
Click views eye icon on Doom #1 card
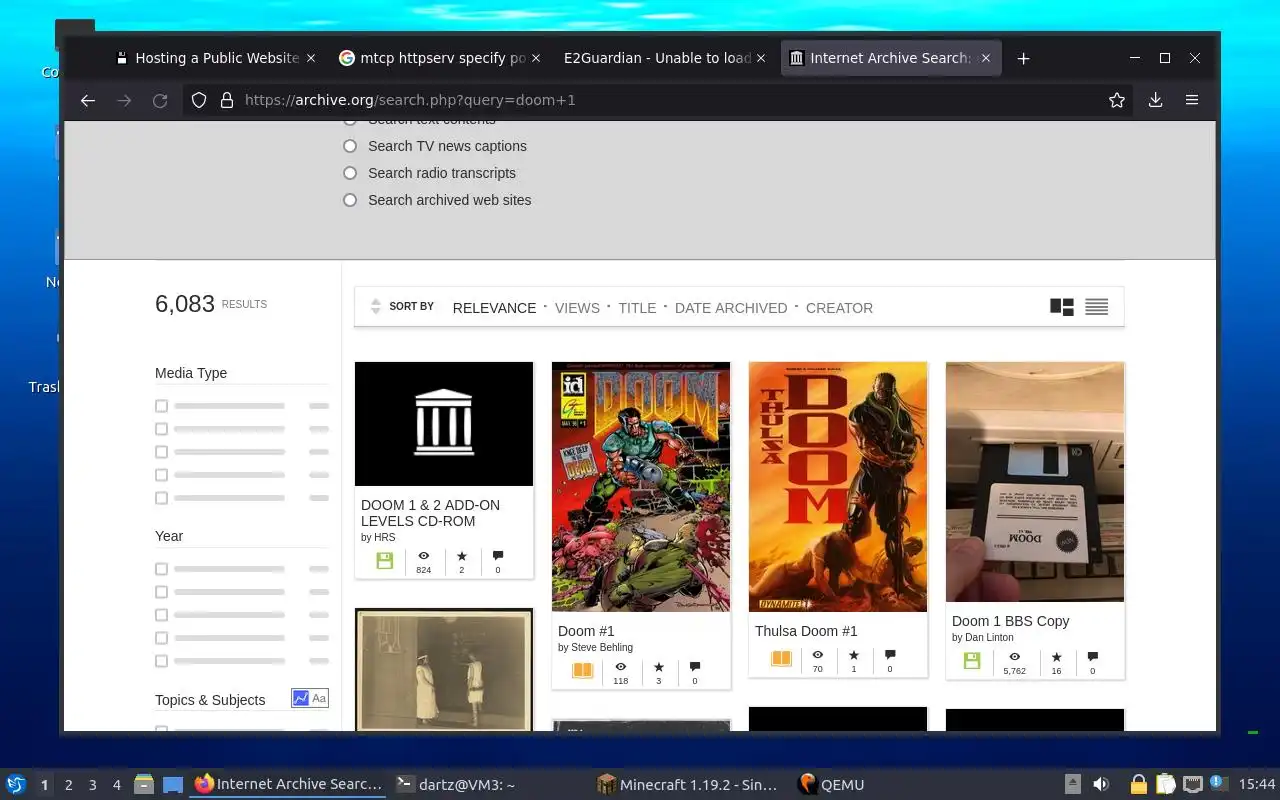tap(621, 667)
